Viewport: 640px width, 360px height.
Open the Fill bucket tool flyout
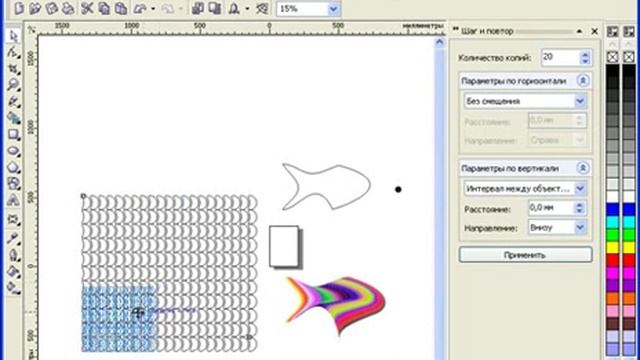[13, 272]
